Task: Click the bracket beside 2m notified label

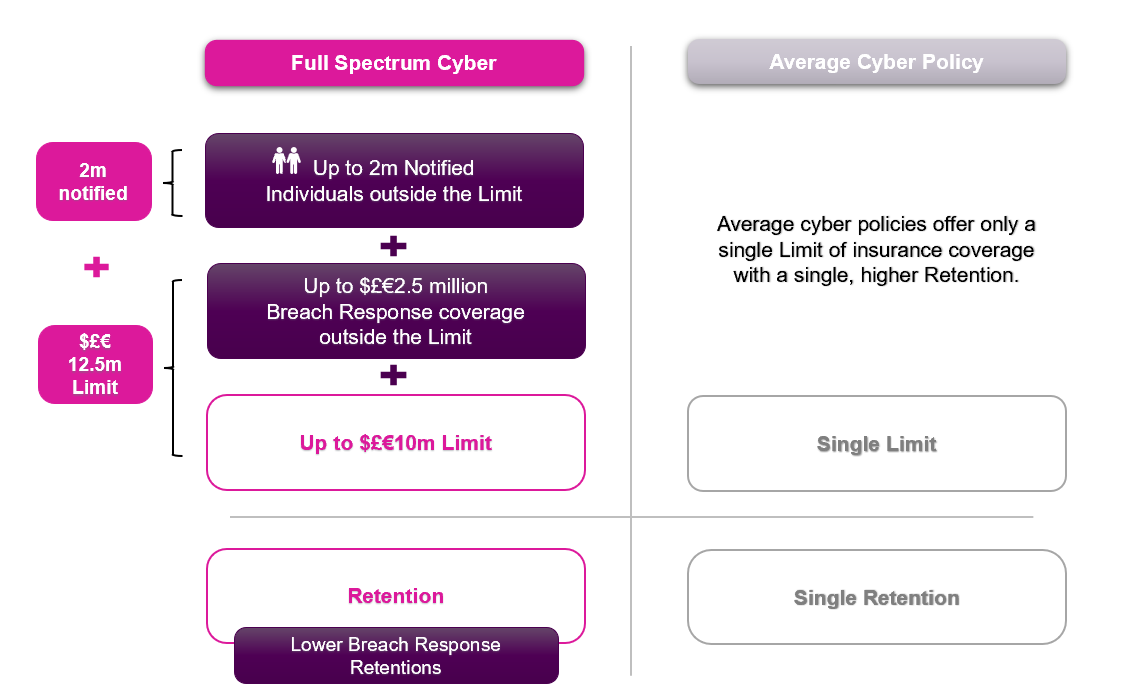Action: click(173, 183)
